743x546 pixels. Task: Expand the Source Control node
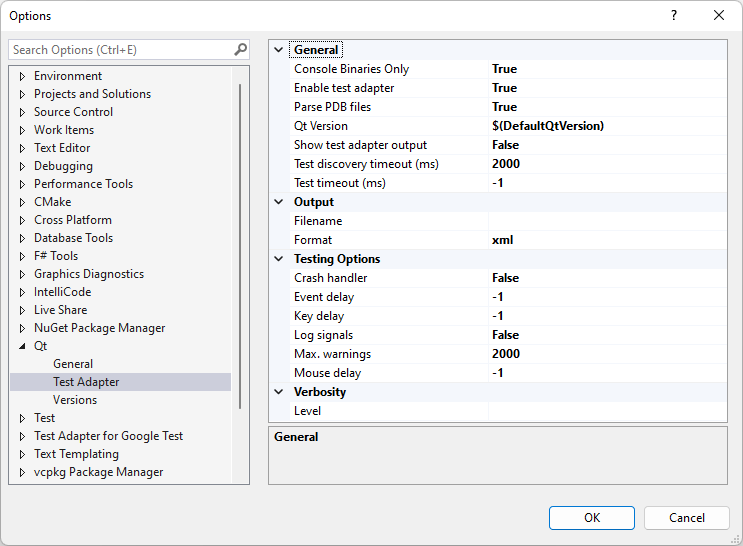(x=22, y=112)
